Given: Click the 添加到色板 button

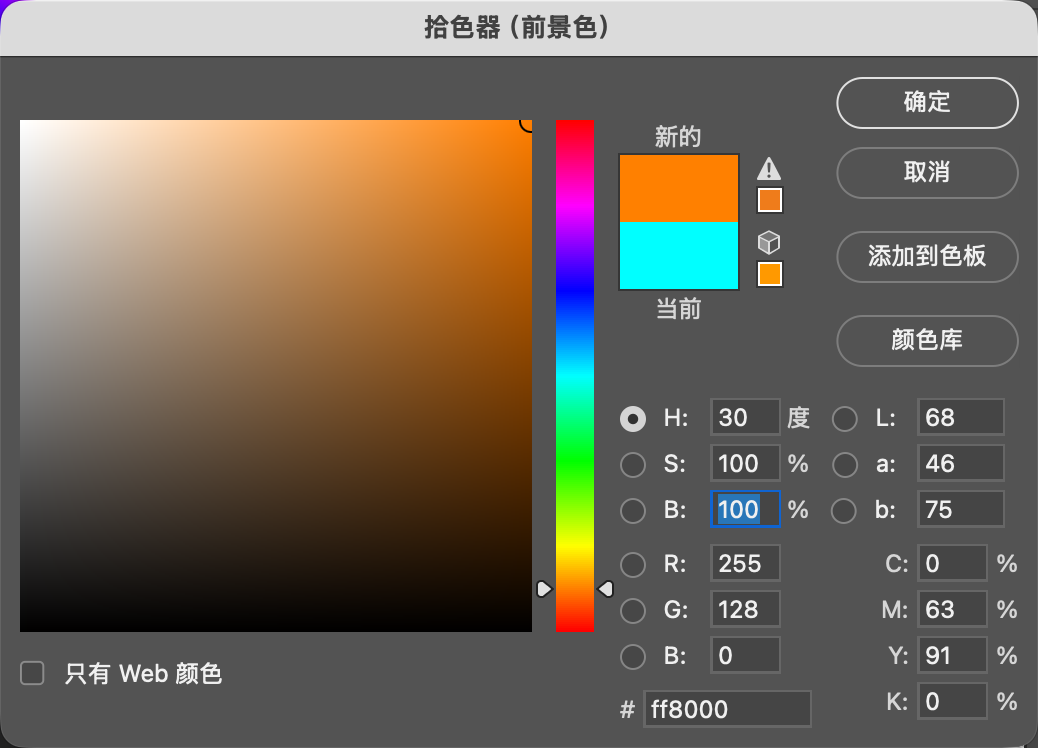Looking at the screenshot, I should pos(927,256).
